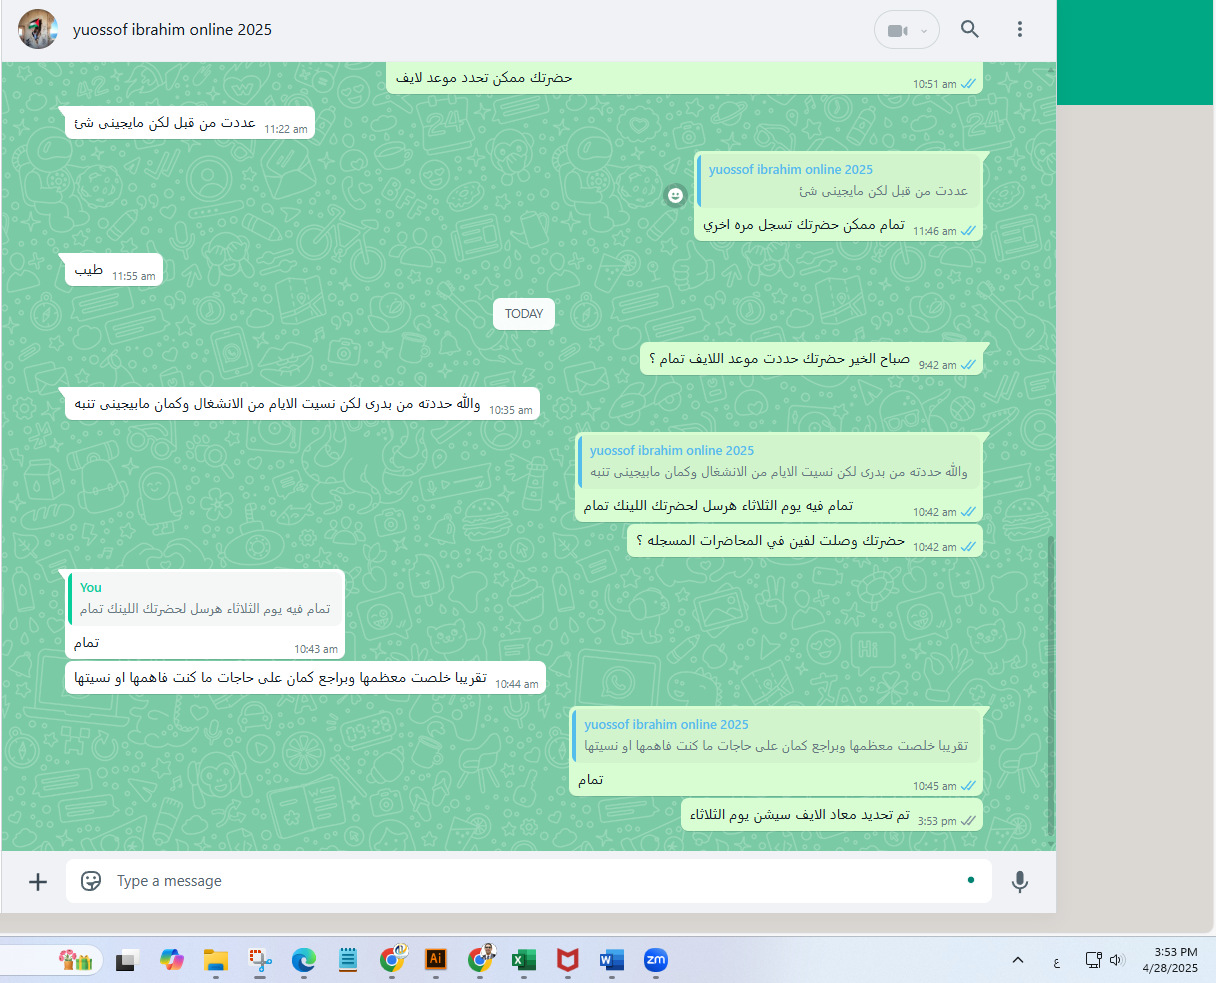The width and height of the screenshot is (1216, 983).
Task: Open network status icon in system tray
Action: 1093,960
